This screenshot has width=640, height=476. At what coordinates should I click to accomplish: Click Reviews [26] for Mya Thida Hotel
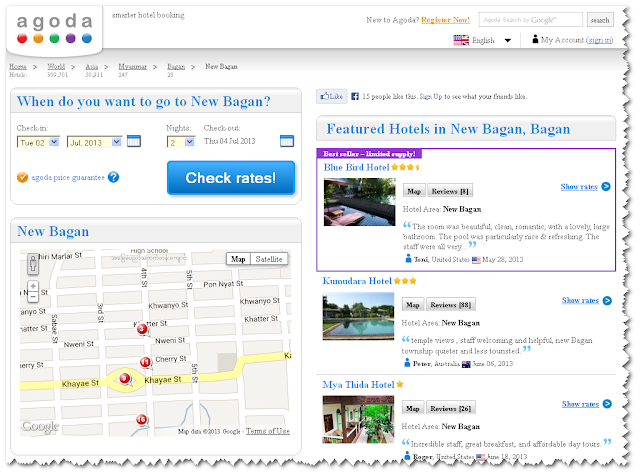coord(451,408)
